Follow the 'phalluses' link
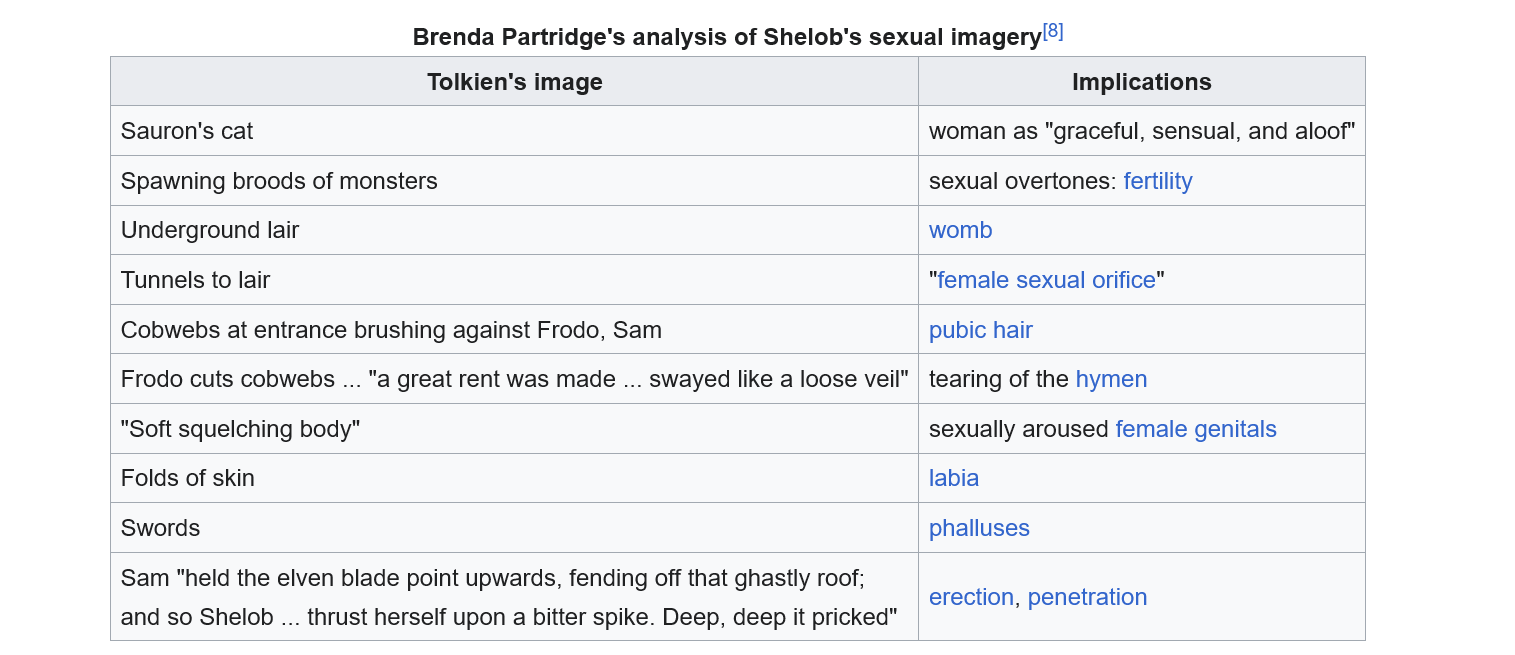 point(978,528)
